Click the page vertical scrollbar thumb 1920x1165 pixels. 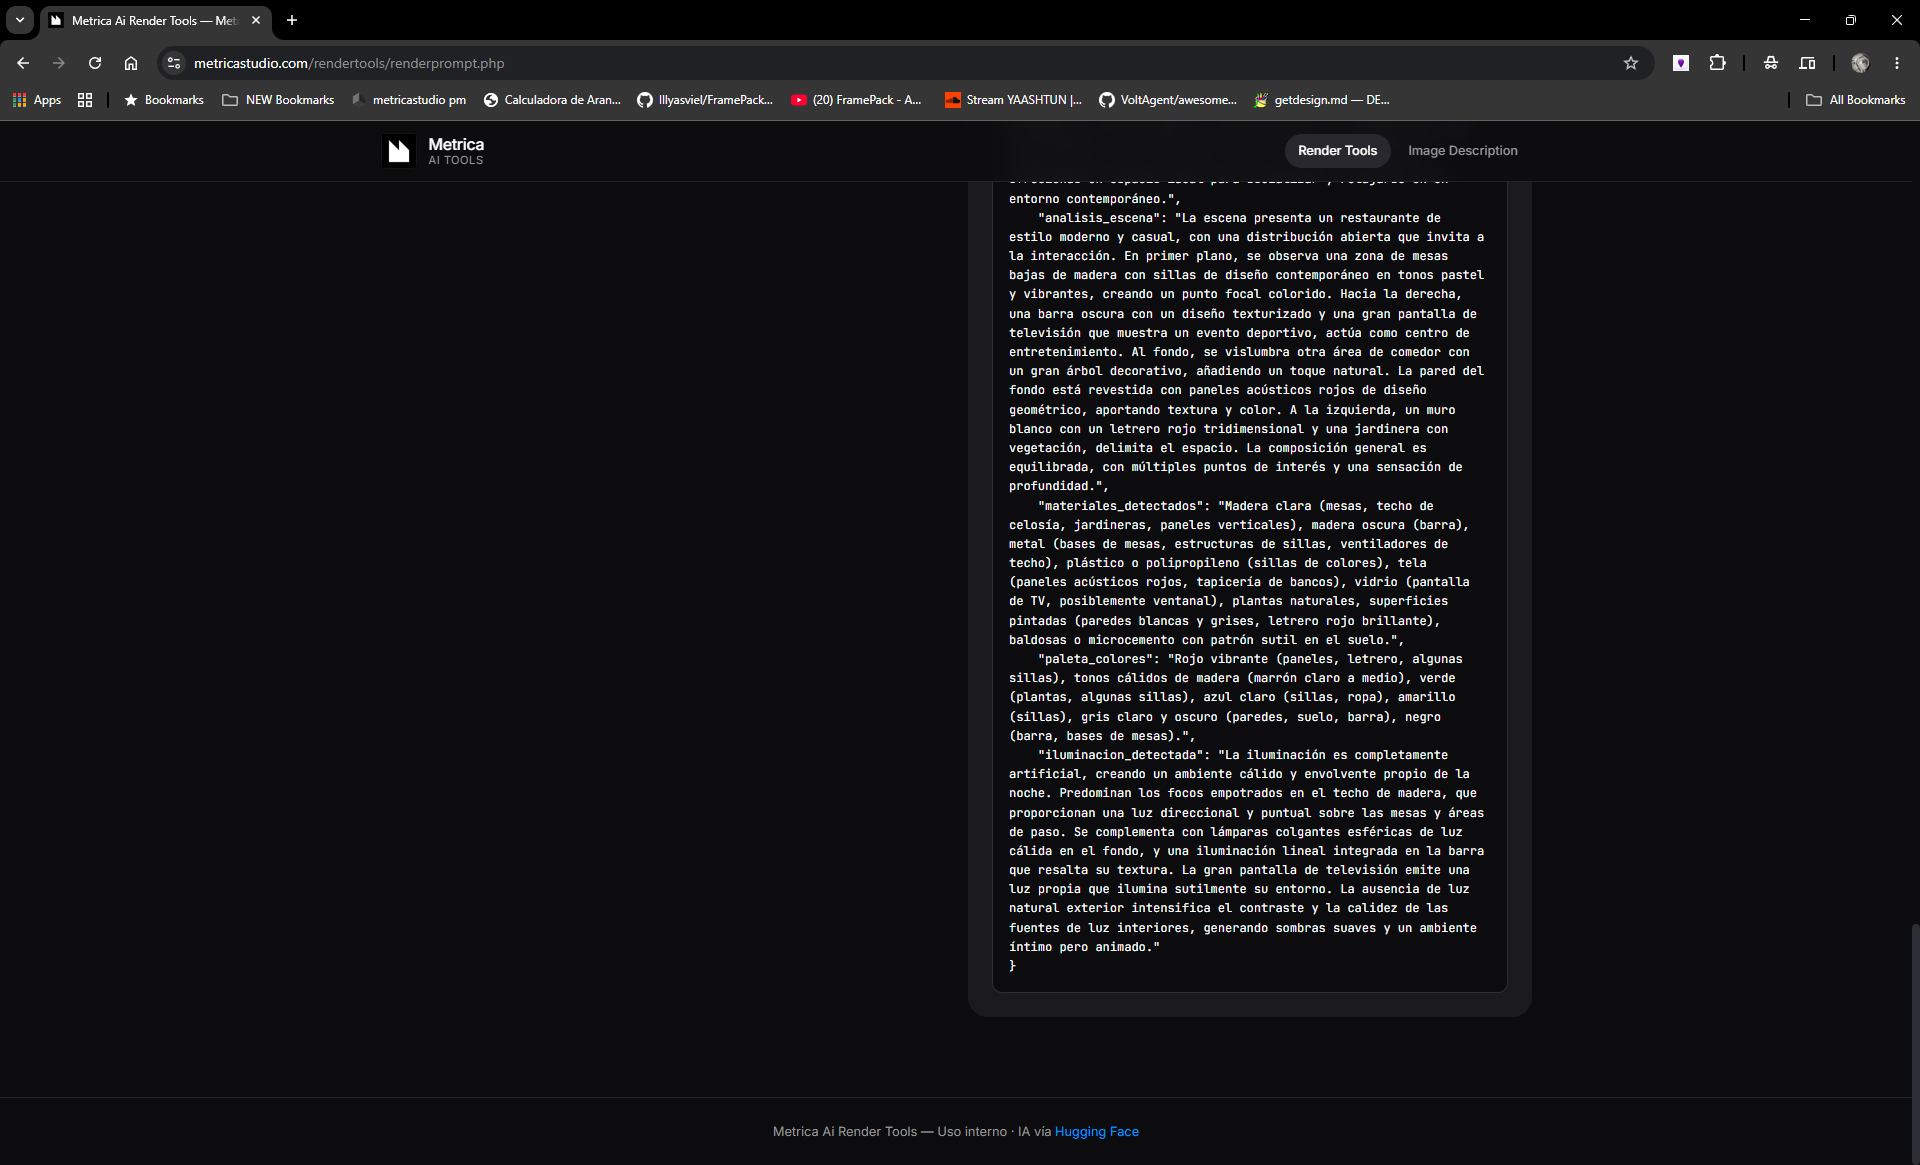[1914, 1010]
